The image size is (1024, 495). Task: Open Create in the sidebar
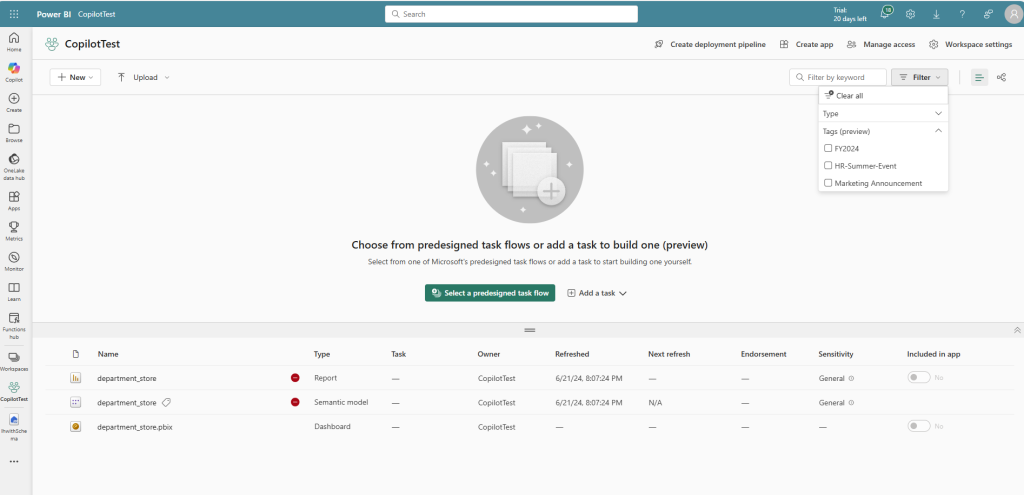pyautogui.click(x=14, y=103)
